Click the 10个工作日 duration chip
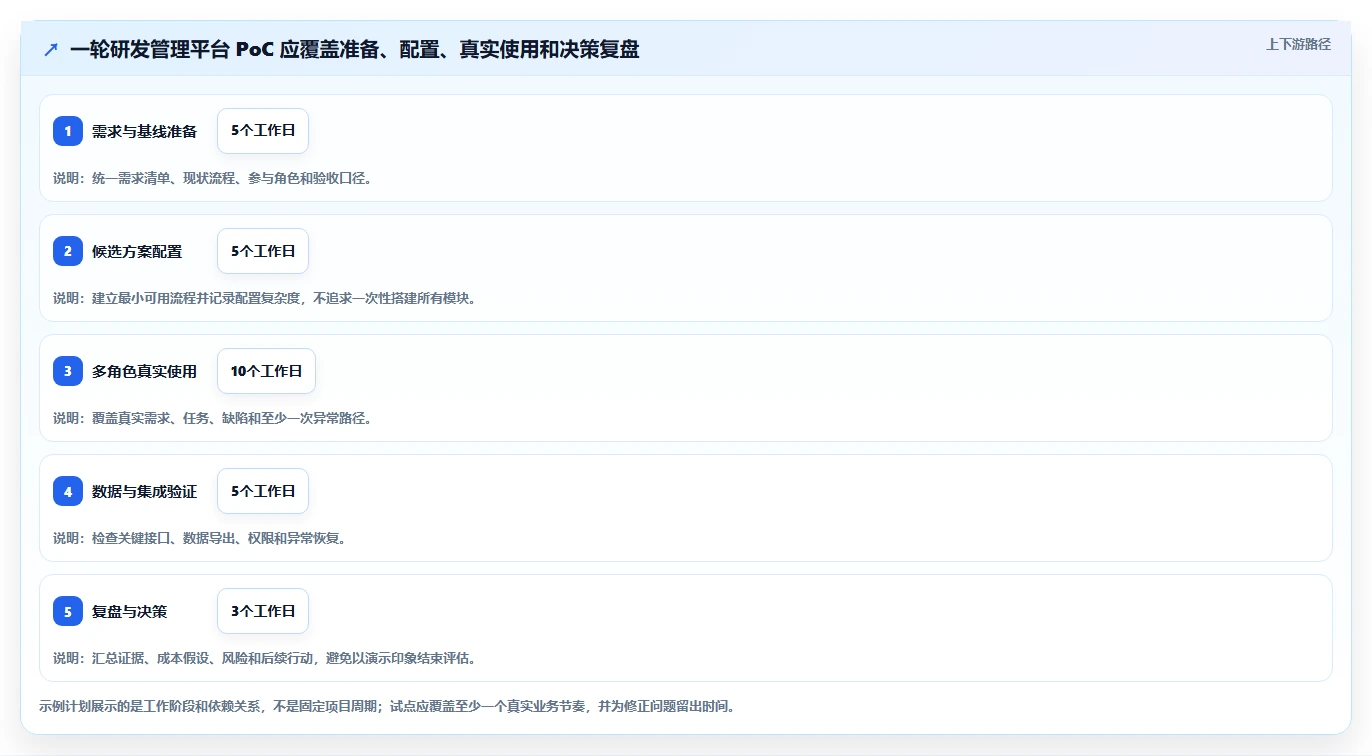 pos(266,371)
